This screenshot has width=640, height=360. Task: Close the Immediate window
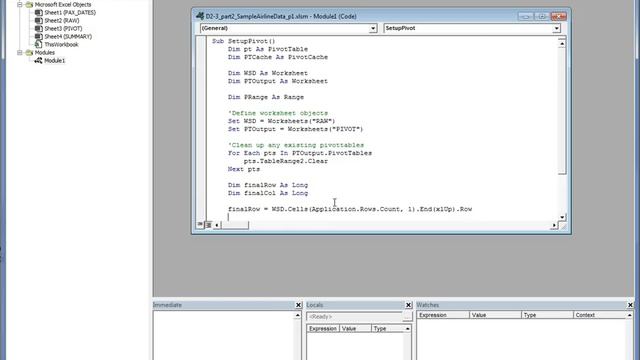(x=298, y=305)
